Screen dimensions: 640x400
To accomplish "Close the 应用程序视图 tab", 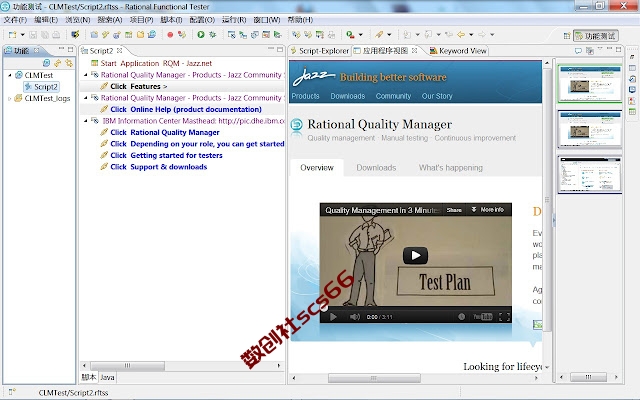I will [x=414, y=51].
